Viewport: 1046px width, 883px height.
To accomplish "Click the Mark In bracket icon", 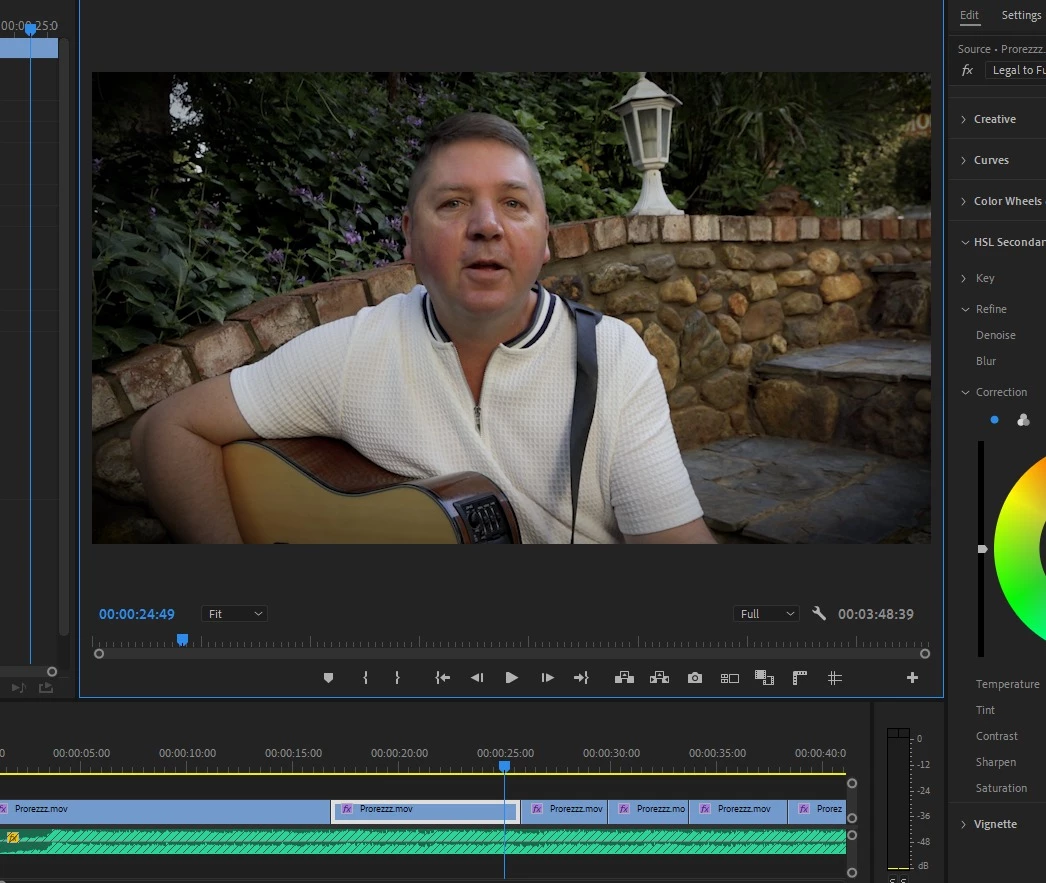I will pyautogui.click(x=365, y=678).
